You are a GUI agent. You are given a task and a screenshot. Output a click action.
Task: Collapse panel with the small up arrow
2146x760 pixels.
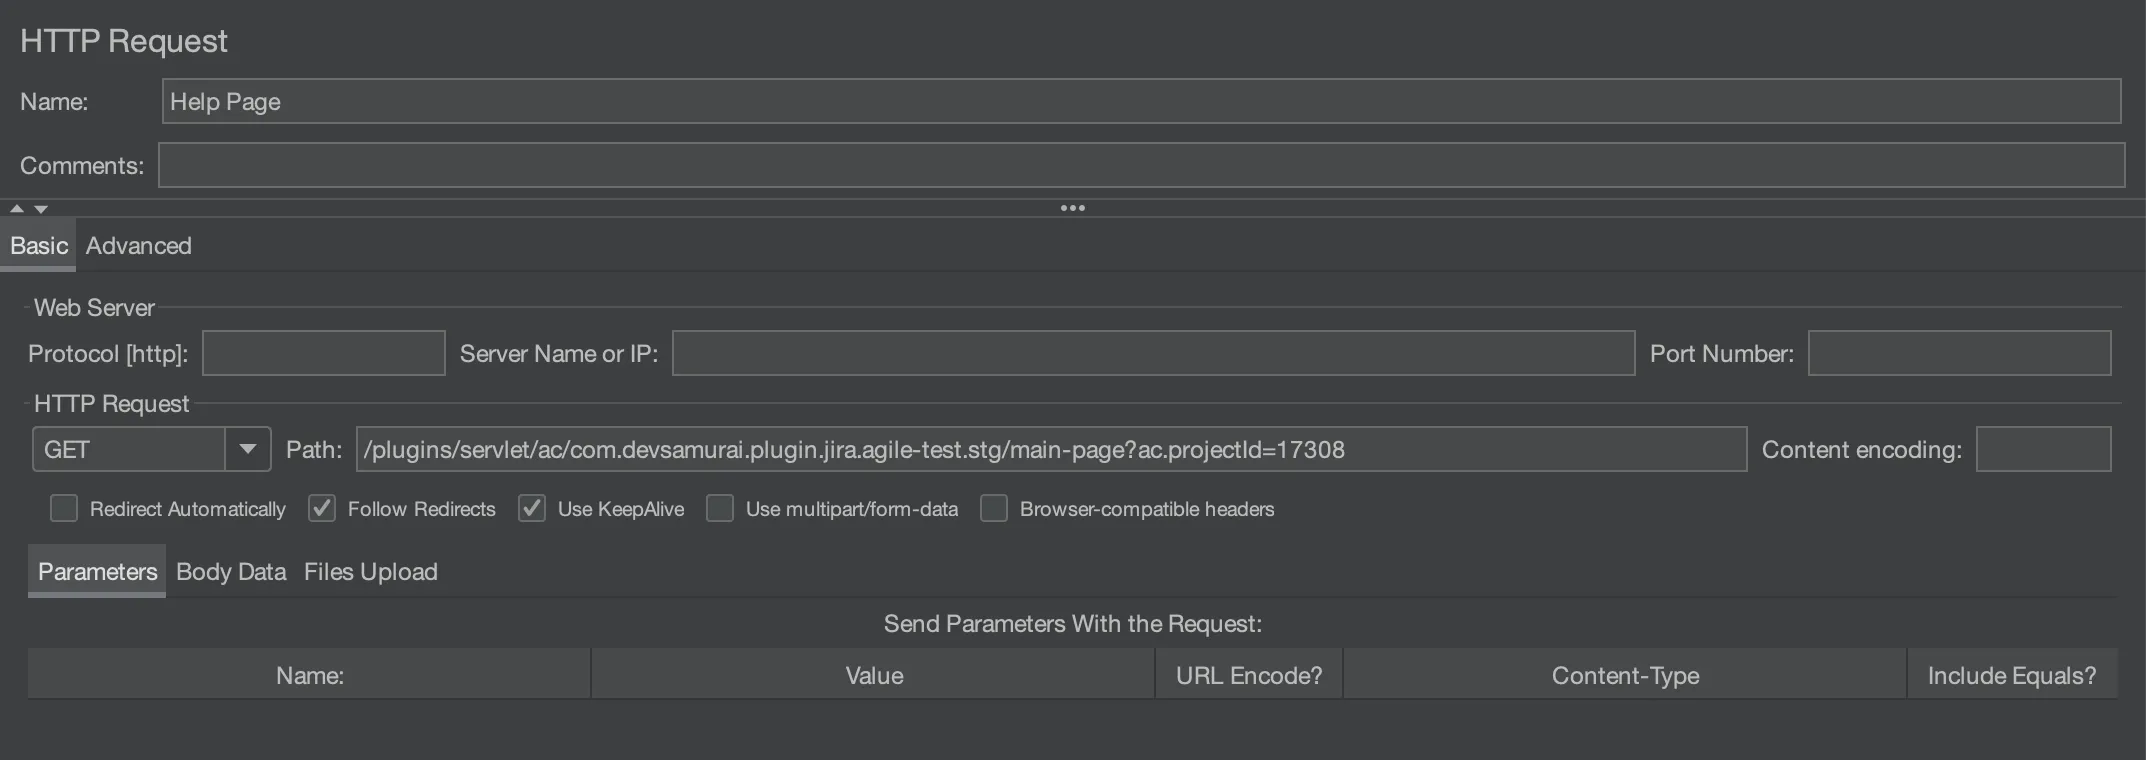[x=17, y=209]
